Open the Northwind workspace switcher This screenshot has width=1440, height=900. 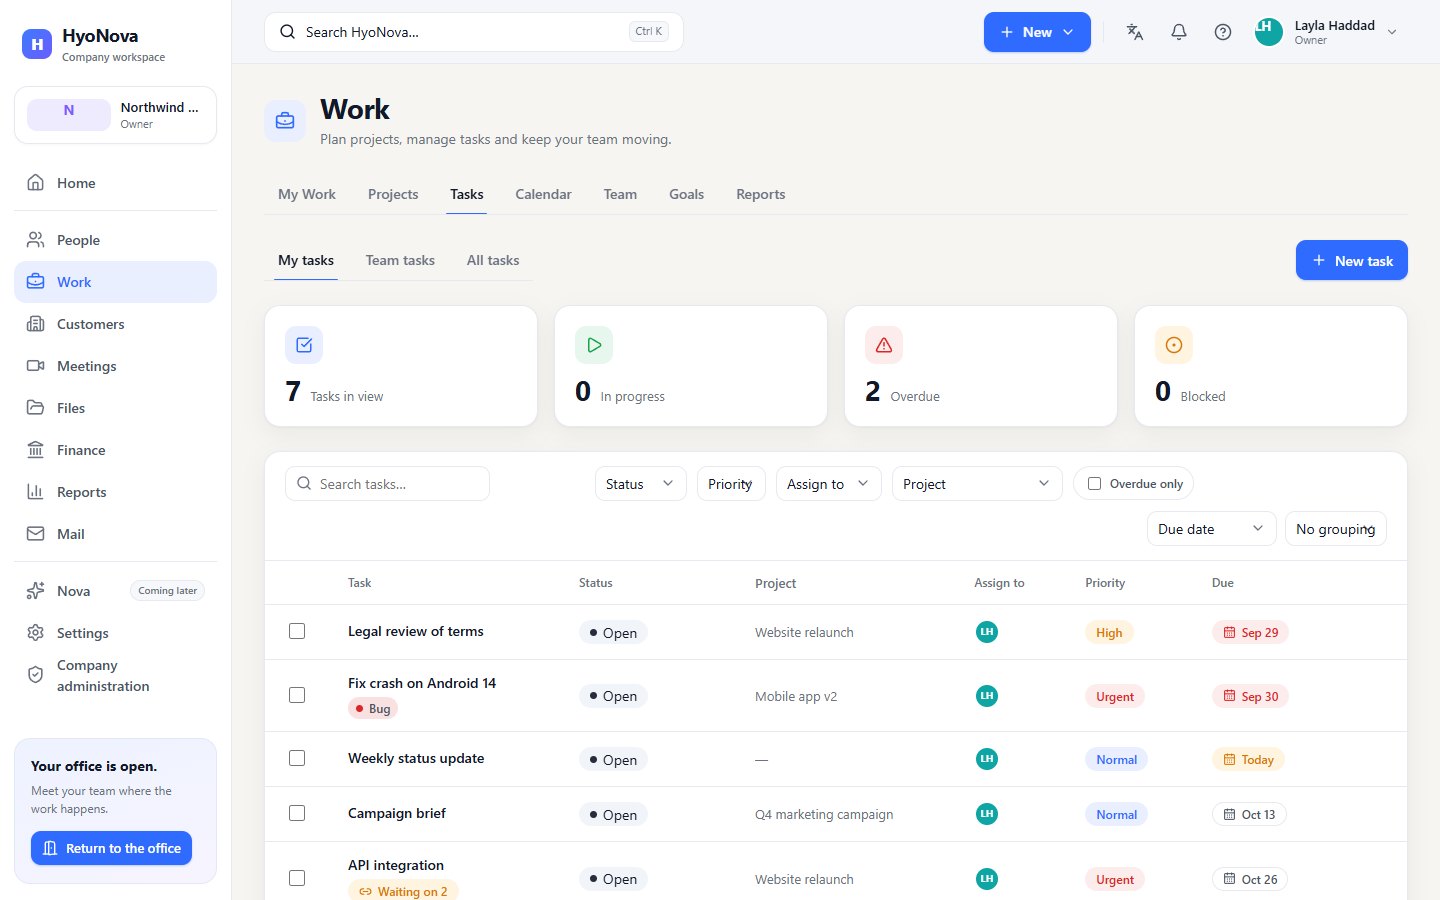coord(115,115)
